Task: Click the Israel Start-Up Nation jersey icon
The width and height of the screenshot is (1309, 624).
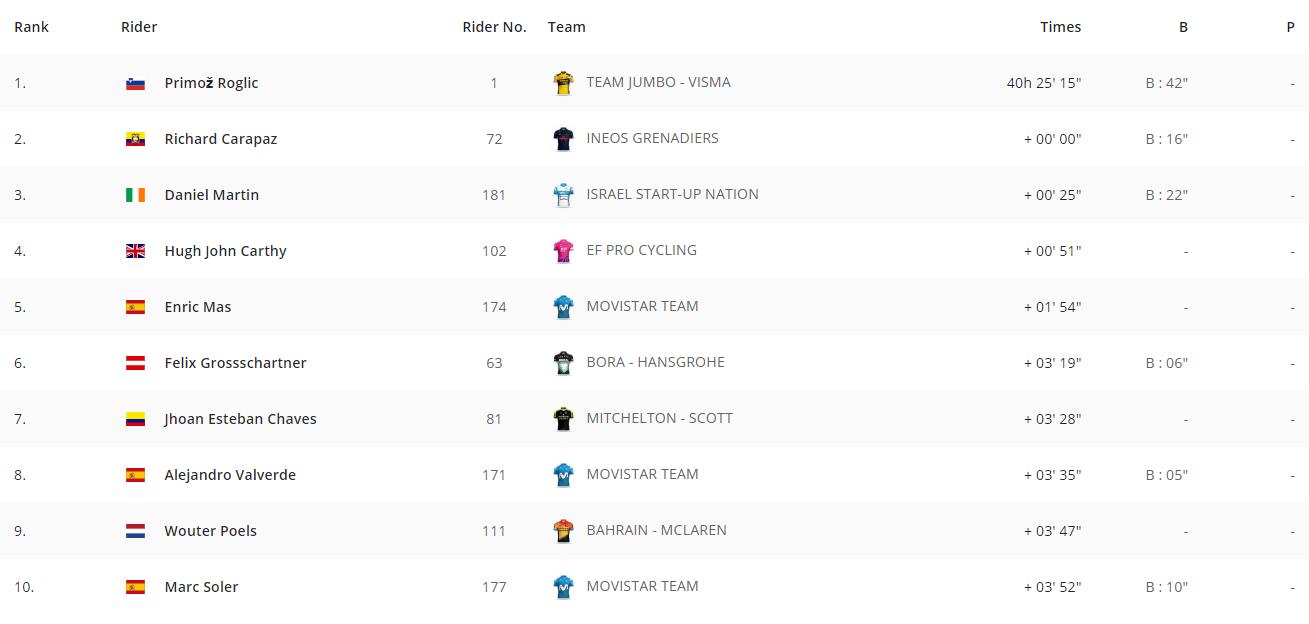Action: tap(563, 195)
